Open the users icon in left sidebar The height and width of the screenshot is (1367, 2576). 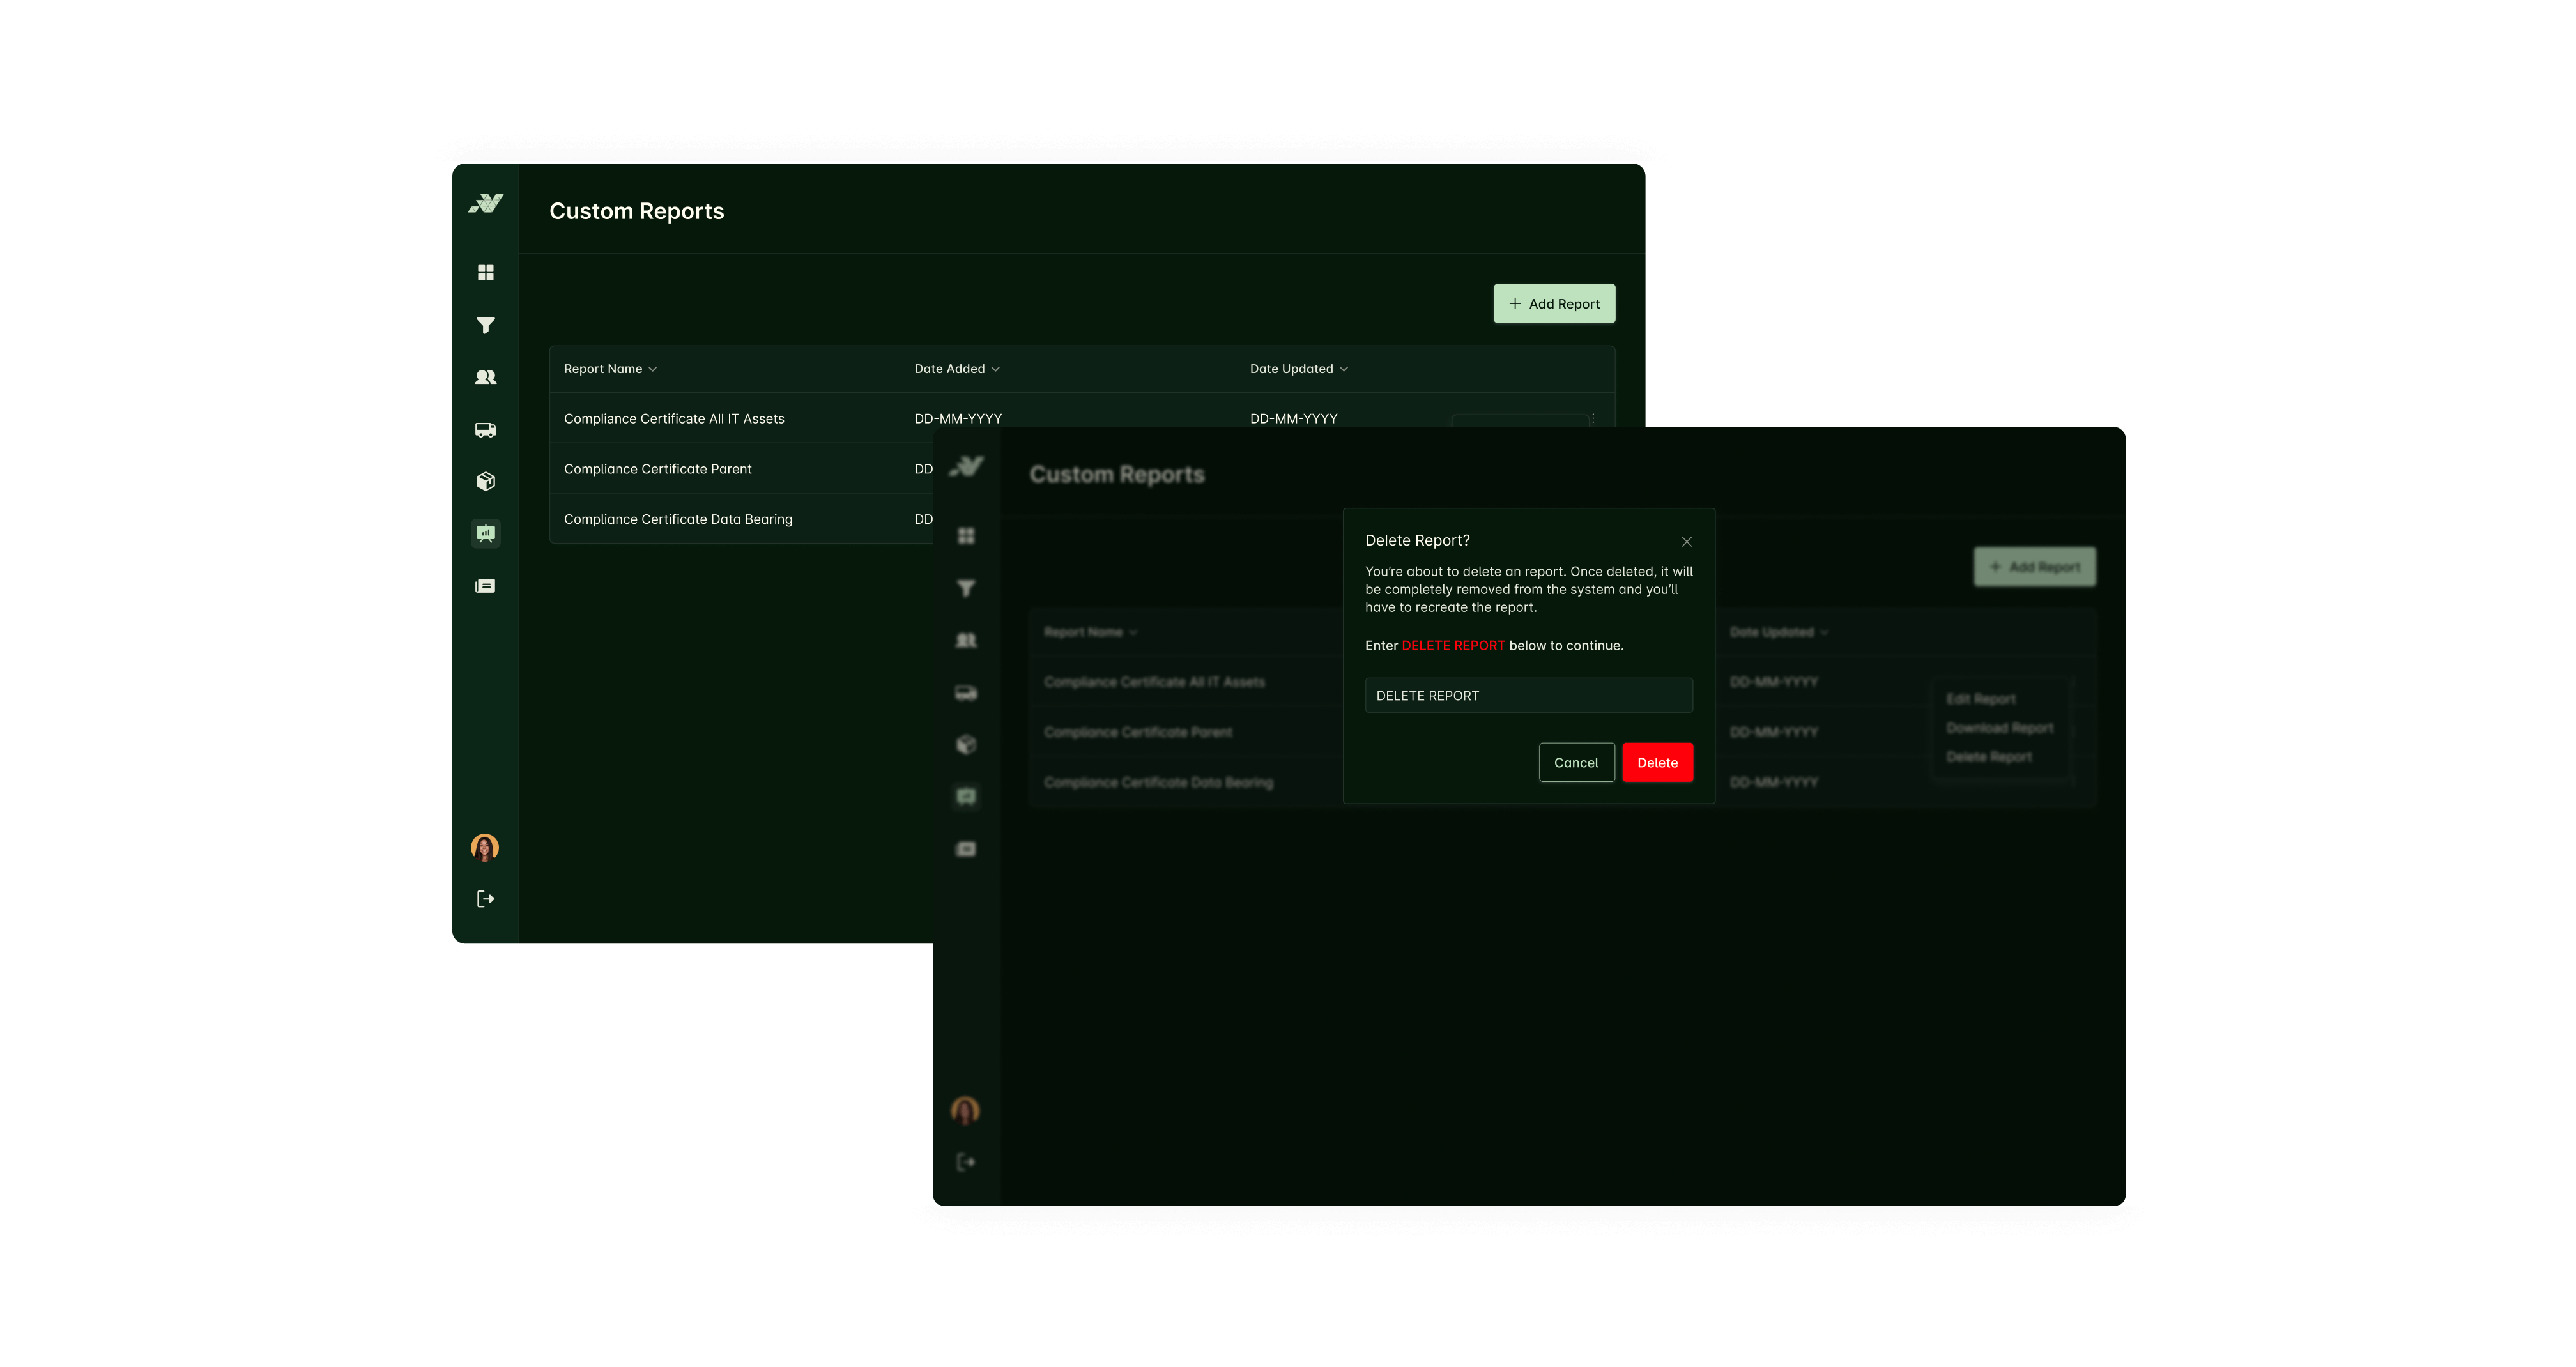[485, 377]
